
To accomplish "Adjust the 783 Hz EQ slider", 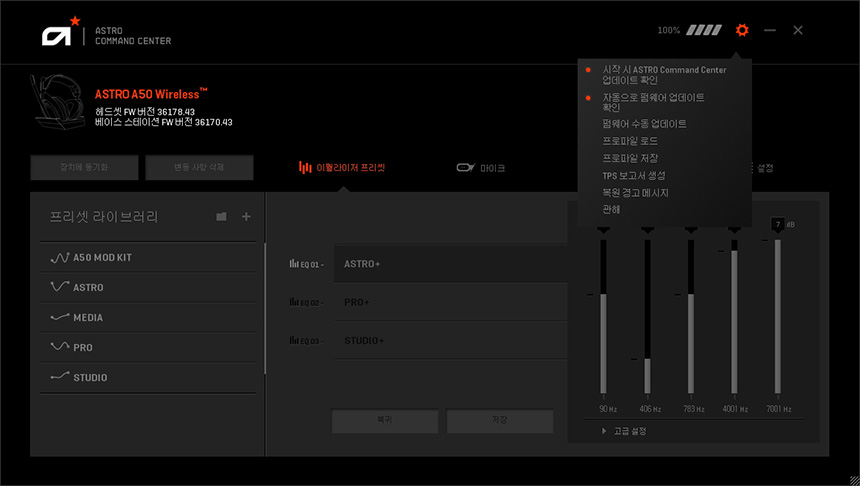I will (691, 315).
